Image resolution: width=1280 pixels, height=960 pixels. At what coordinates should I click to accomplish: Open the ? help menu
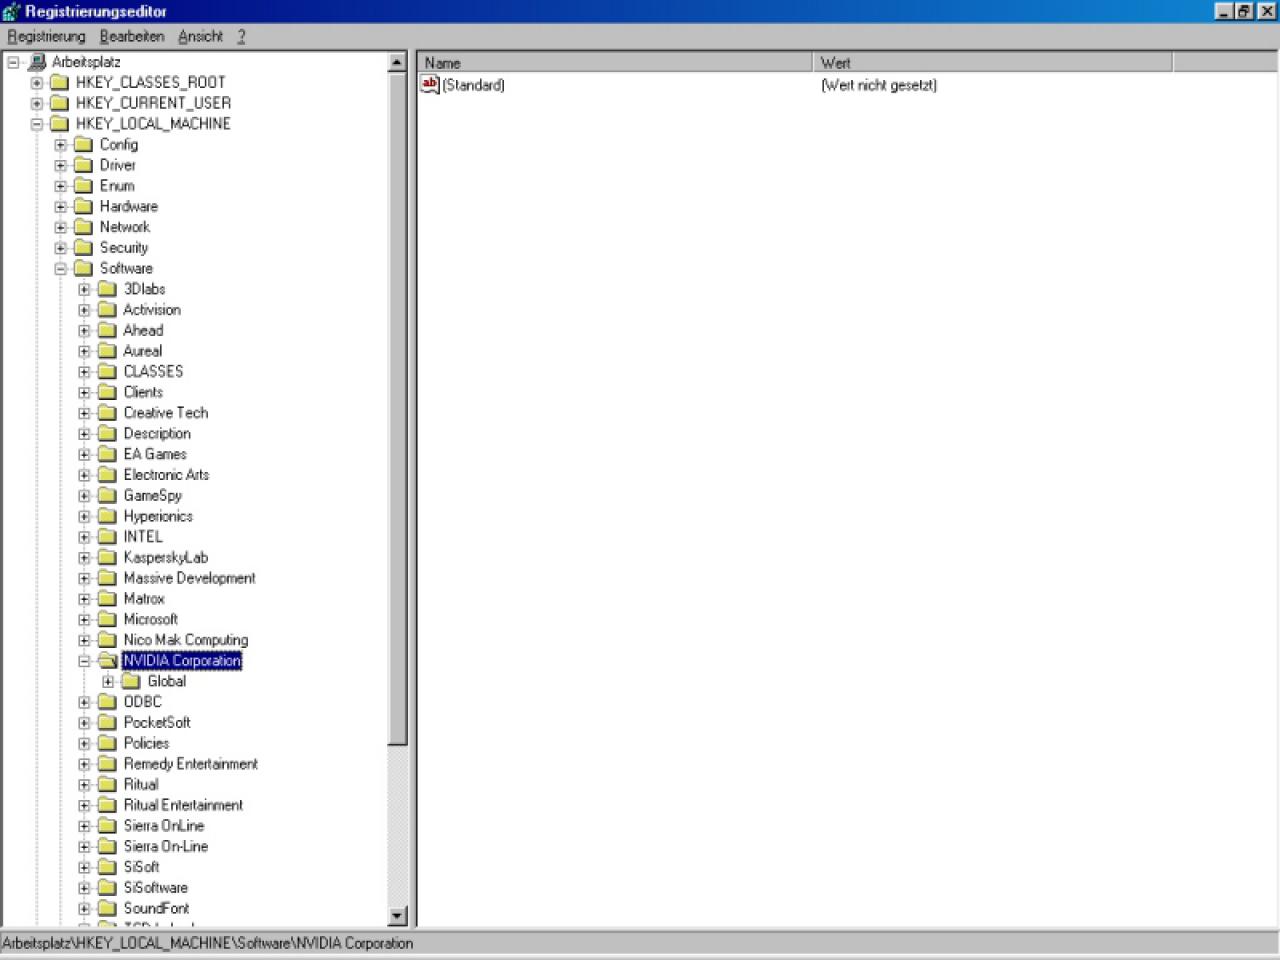tap(241, 36)
